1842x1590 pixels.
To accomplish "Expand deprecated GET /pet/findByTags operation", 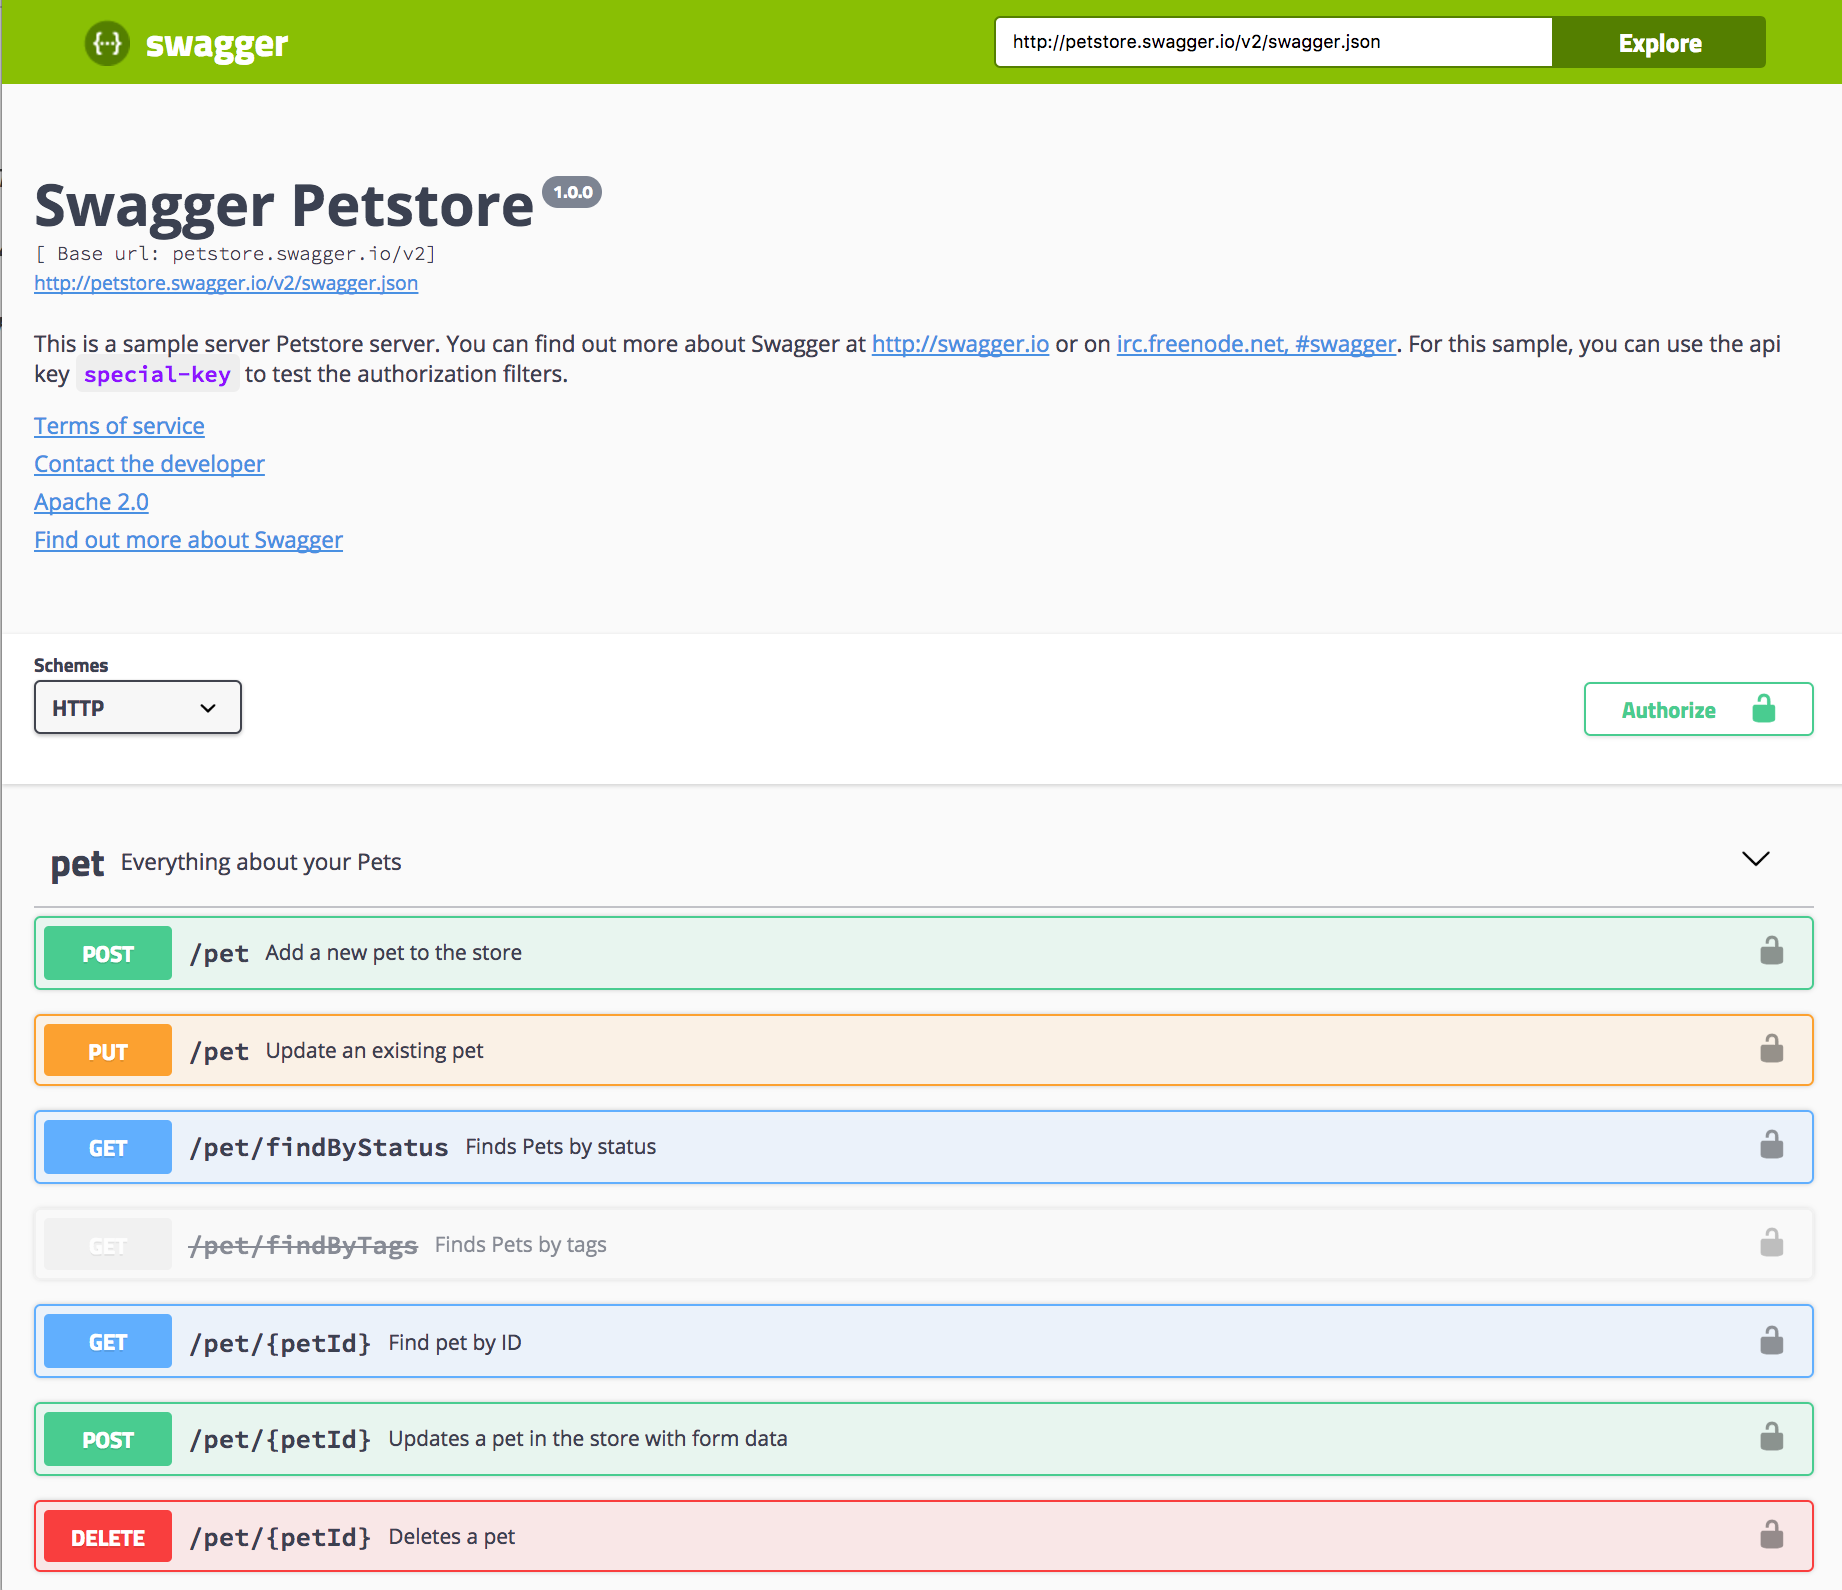I will 923,1245.
